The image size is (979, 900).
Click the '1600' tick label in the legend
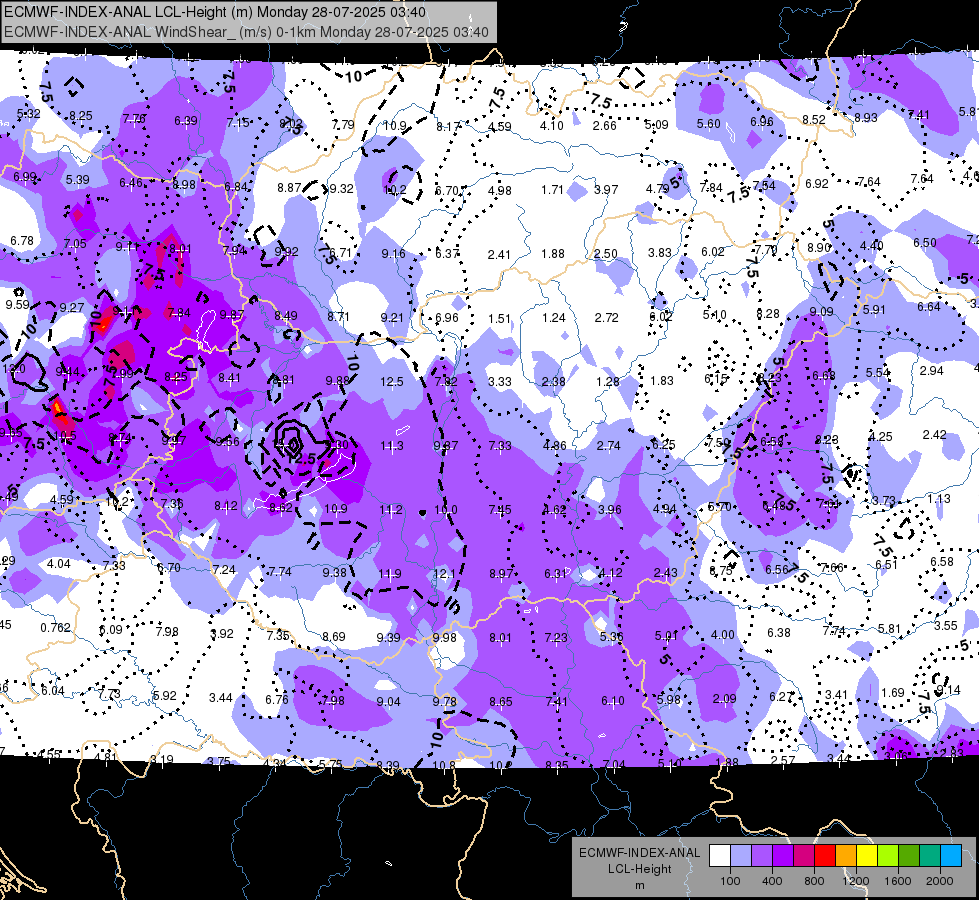(x=898, y=881)
